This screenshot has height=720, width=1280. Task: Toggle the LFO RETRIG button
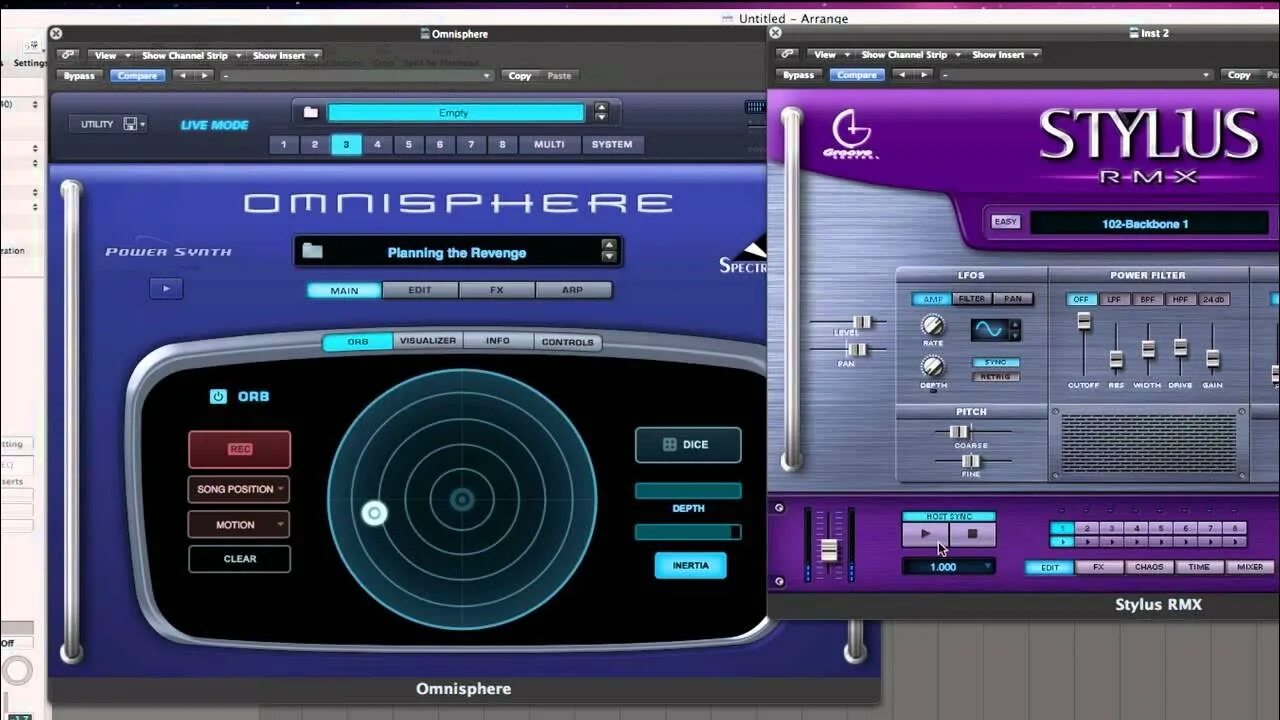click(x=995, y=377)
